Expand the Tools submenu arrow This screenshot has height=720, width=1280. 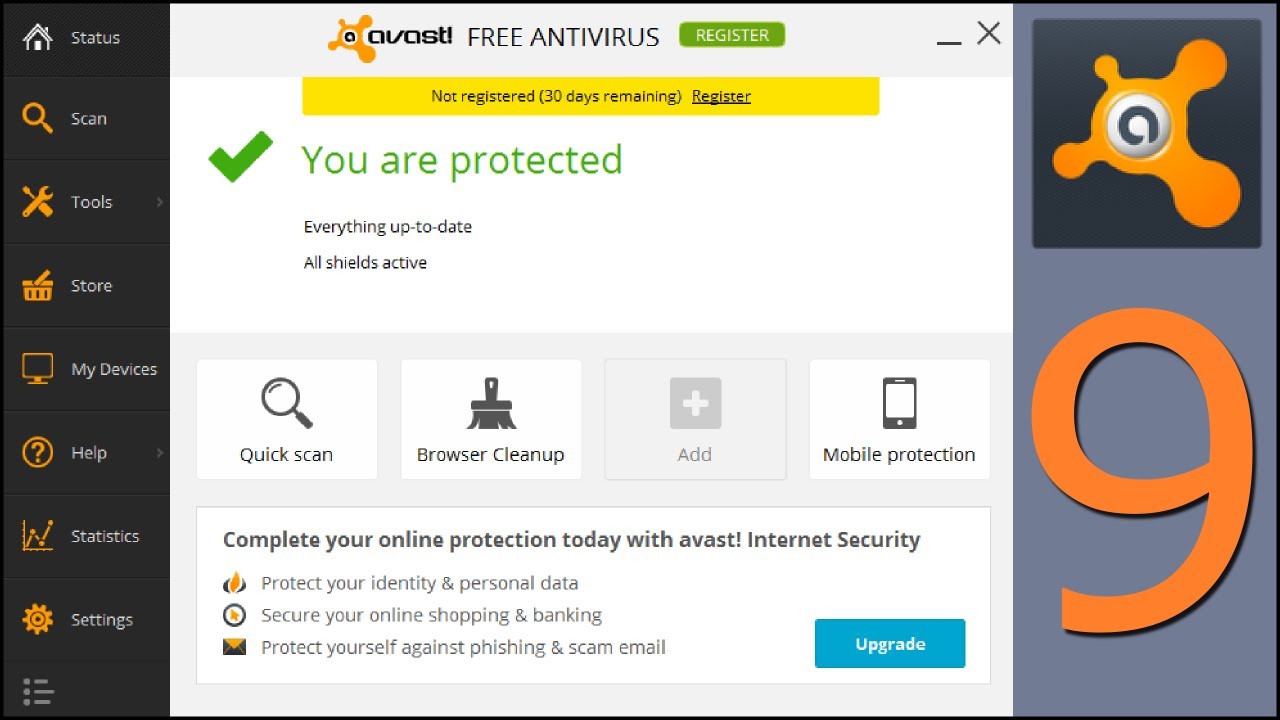tap(159, 202)
